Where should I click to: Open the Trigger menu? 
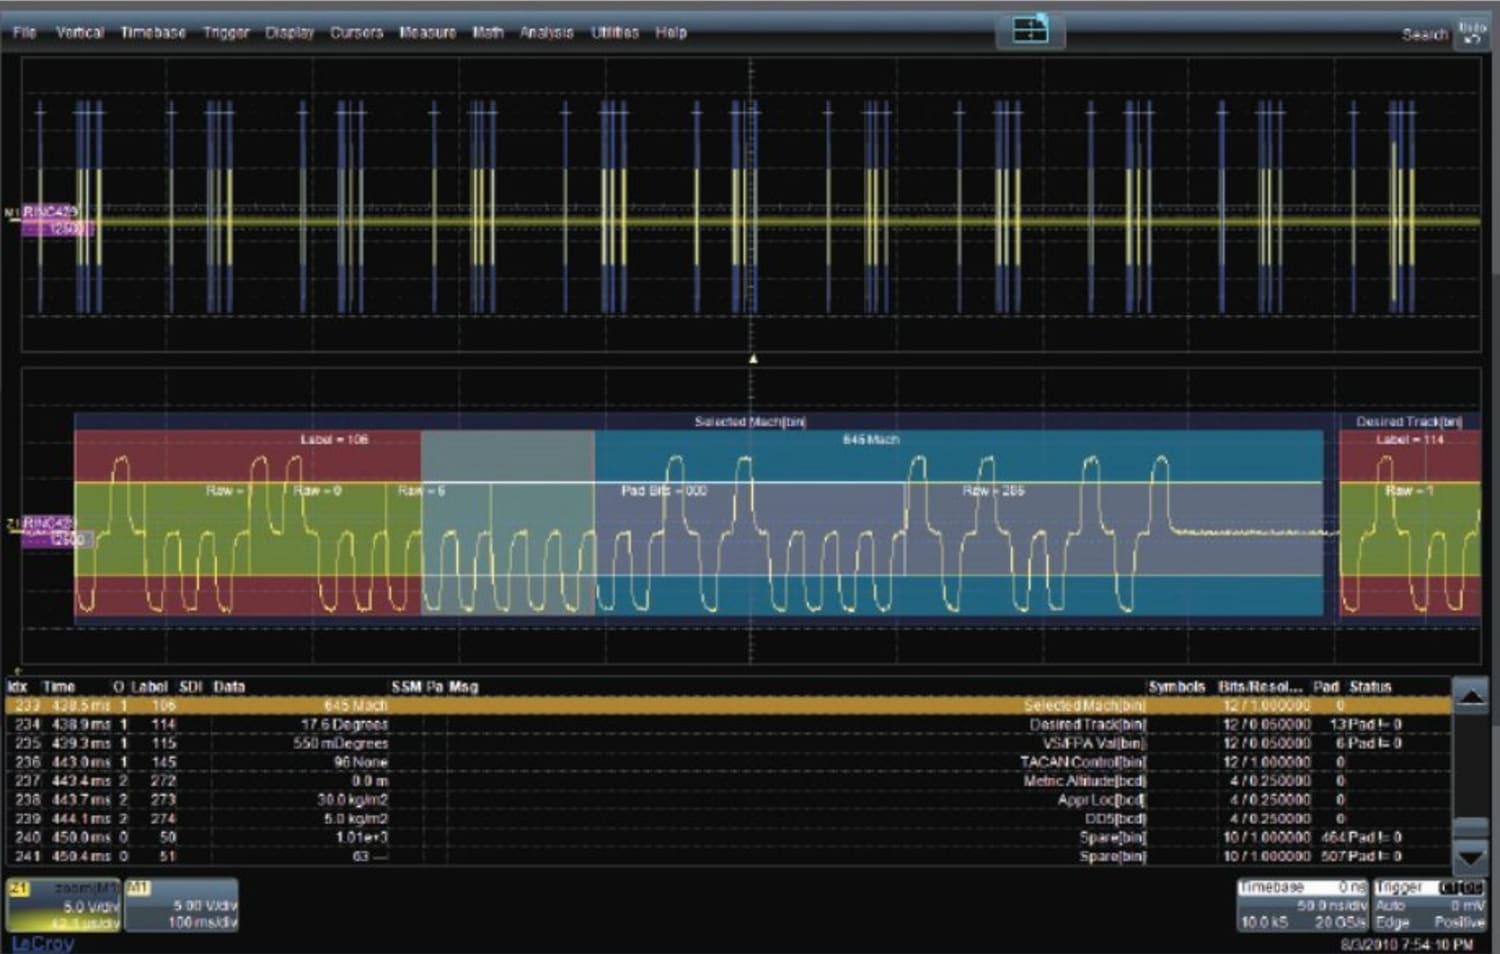tap(225, 32)
